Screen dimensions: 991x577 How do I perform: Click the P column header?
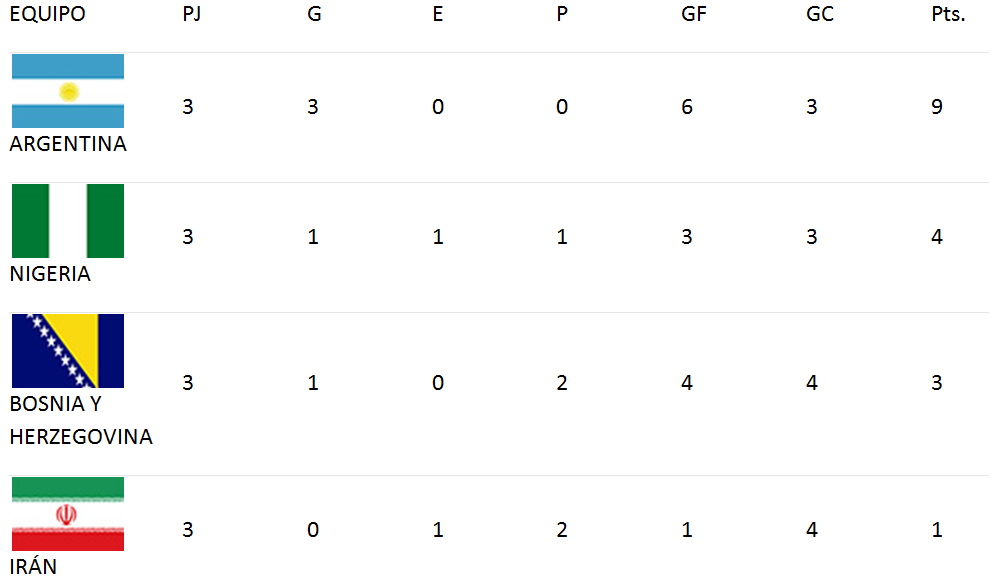tap(562, 14)
